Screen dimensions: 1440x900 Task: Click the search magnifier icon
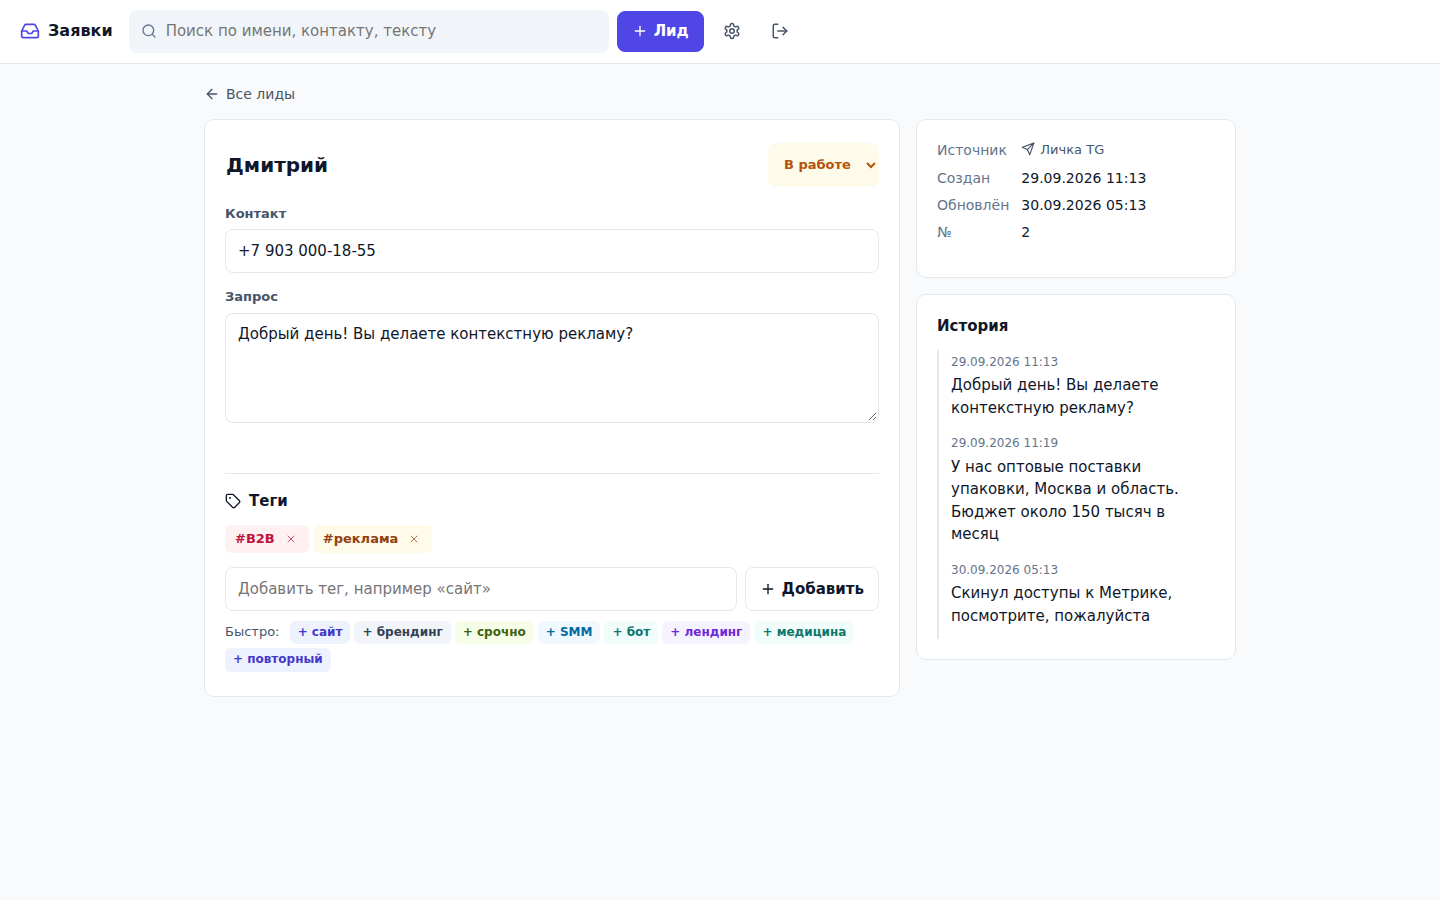149,31
